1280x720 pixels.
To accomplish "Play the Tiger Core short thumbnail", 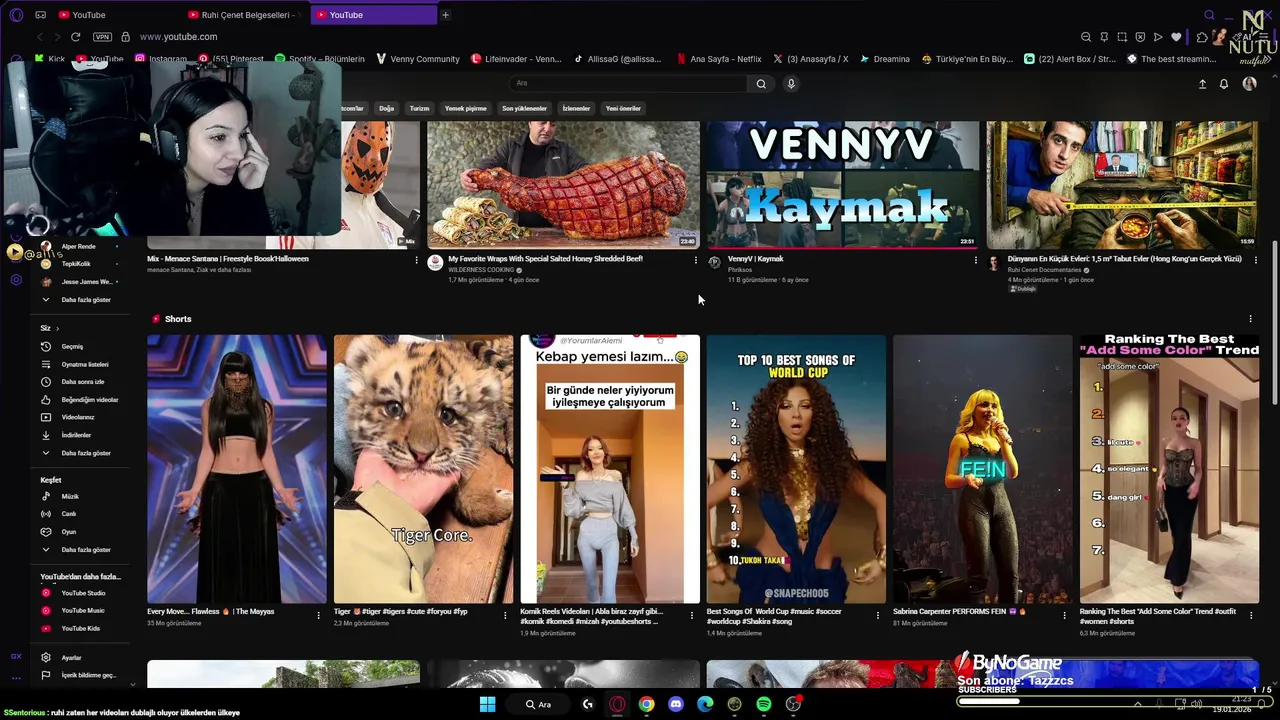I will pos(423,469).
